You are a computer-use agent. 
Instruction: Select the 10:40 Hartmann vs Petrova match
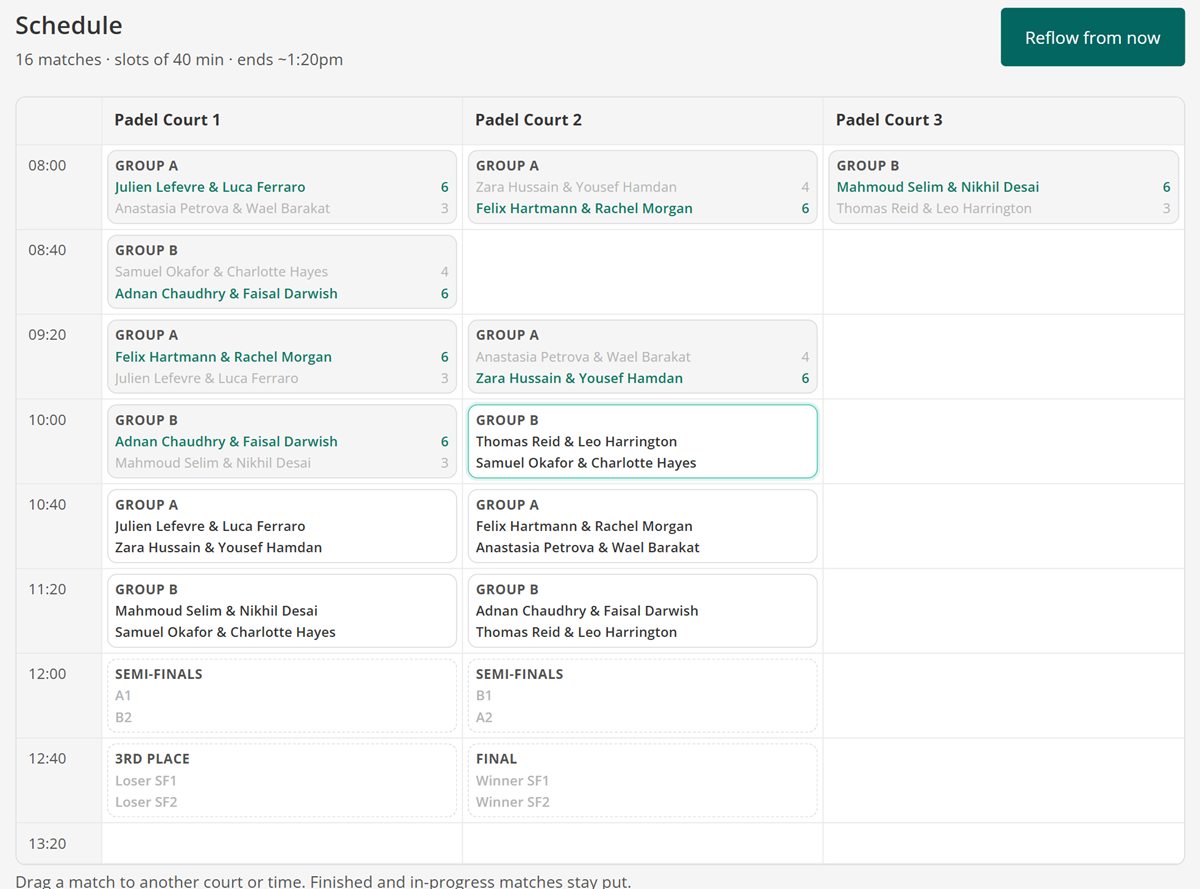[642, 526]
